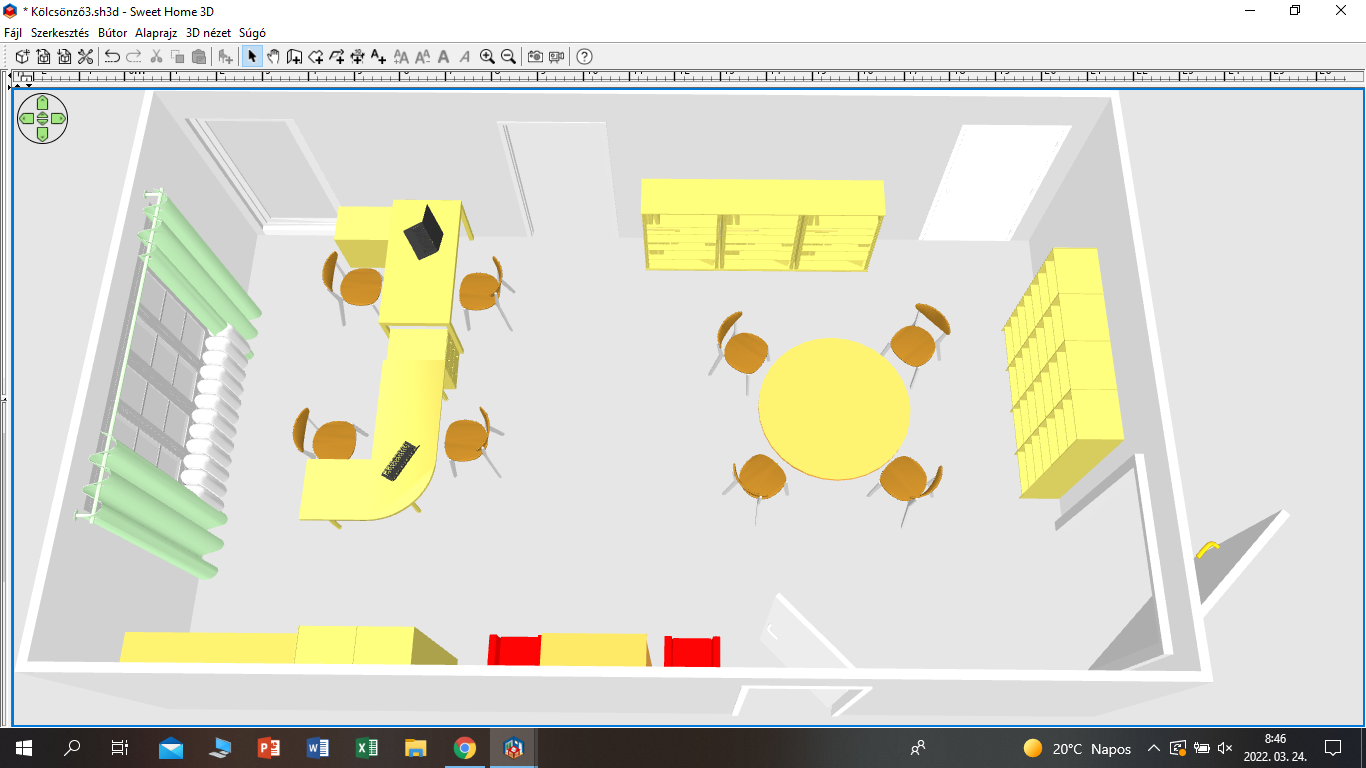Click the 3D view navigation up arrow
Image resolution: width=1366 pixels, height=768 pixels.
42,102
